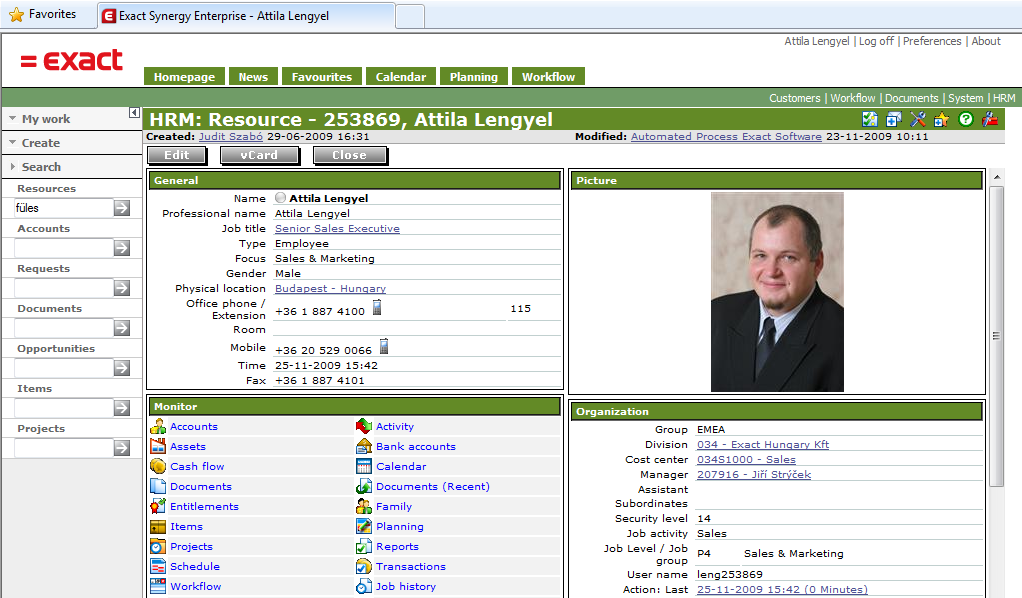Click the Documents (Recent) icon
The image size is (1022, 598).
pyautogui.click(x=364, y=486)
